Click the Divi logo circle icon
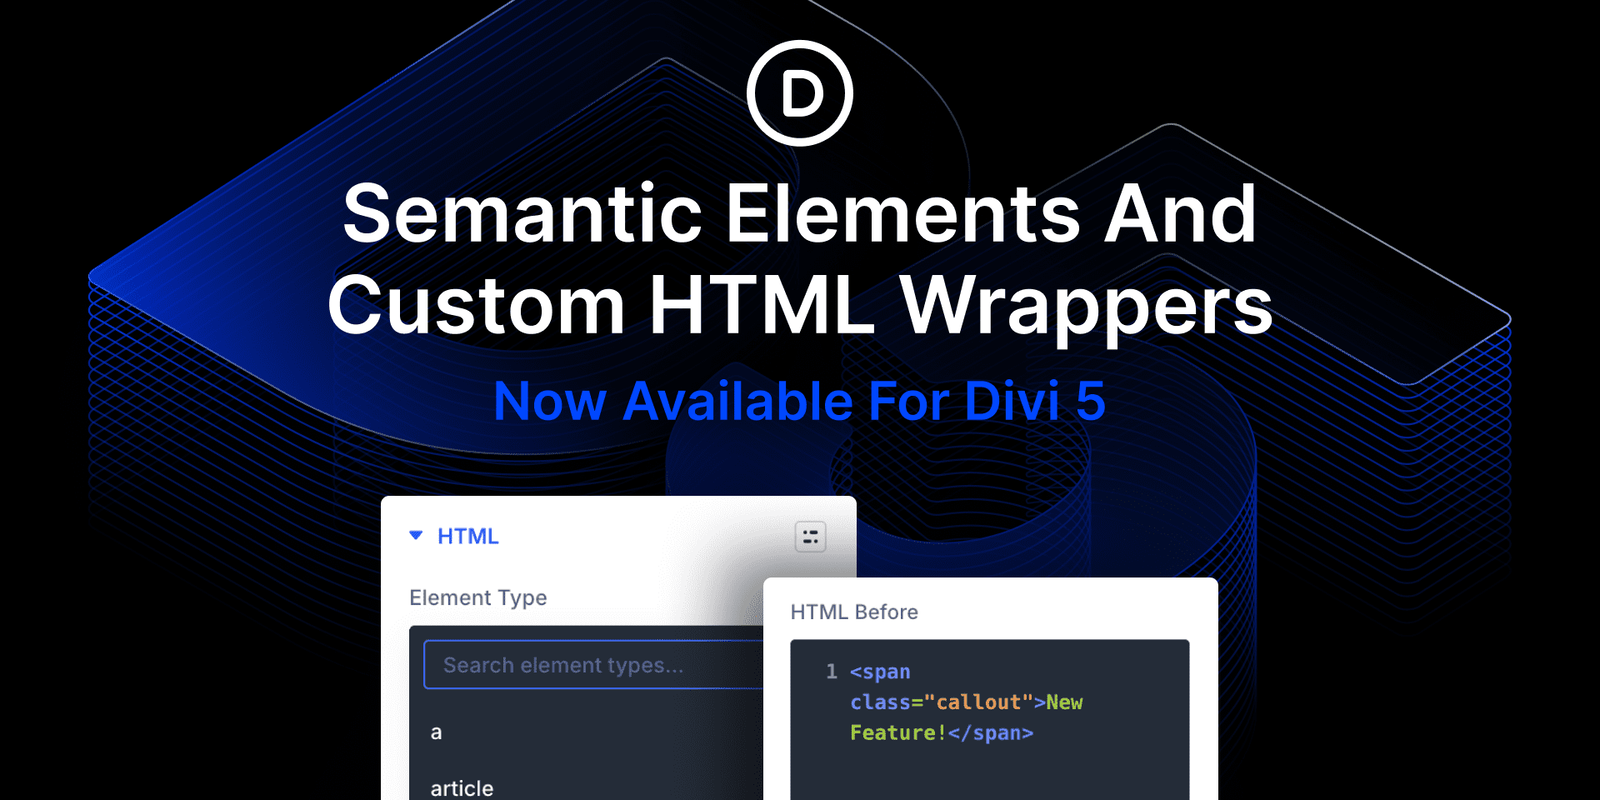1600x800 pixels. pos(800,93)
